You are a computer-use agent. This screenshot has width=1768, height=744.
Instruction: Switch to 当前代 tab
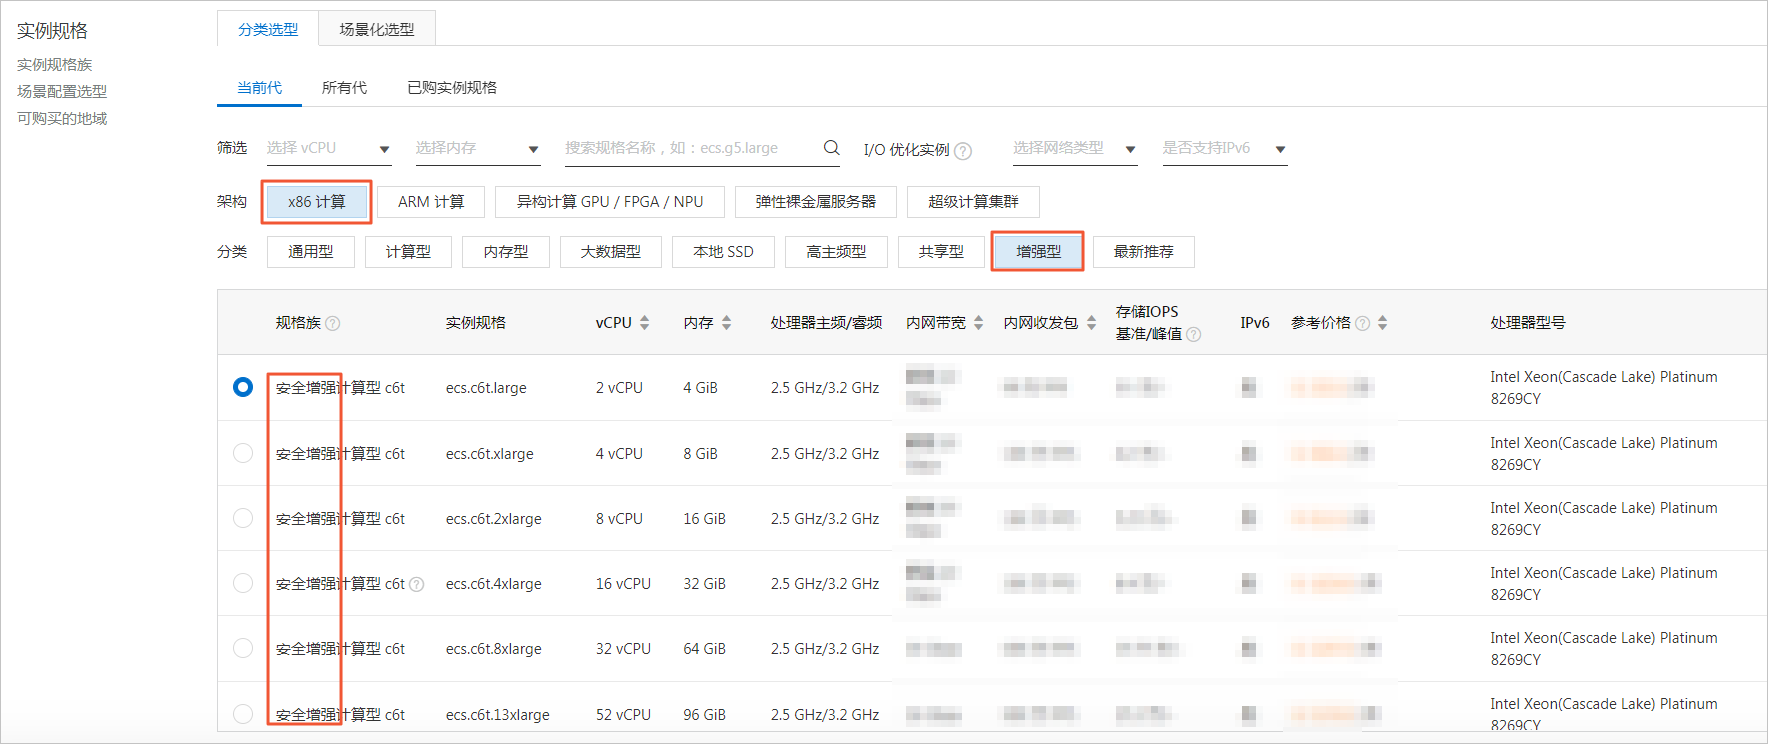(259, 88)
